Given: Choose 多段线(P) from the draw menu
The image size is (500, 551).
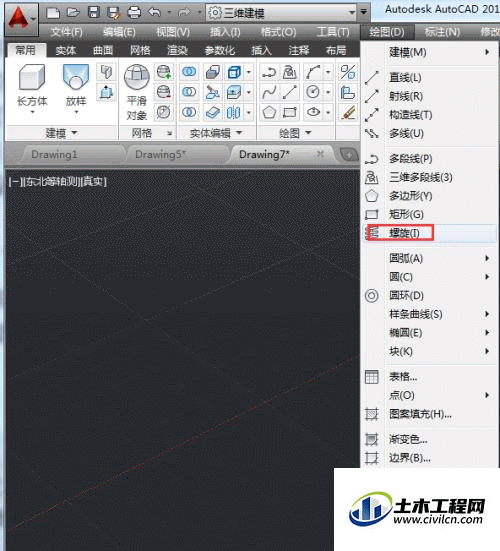Looking at the screenshot, I should [429, 159].
